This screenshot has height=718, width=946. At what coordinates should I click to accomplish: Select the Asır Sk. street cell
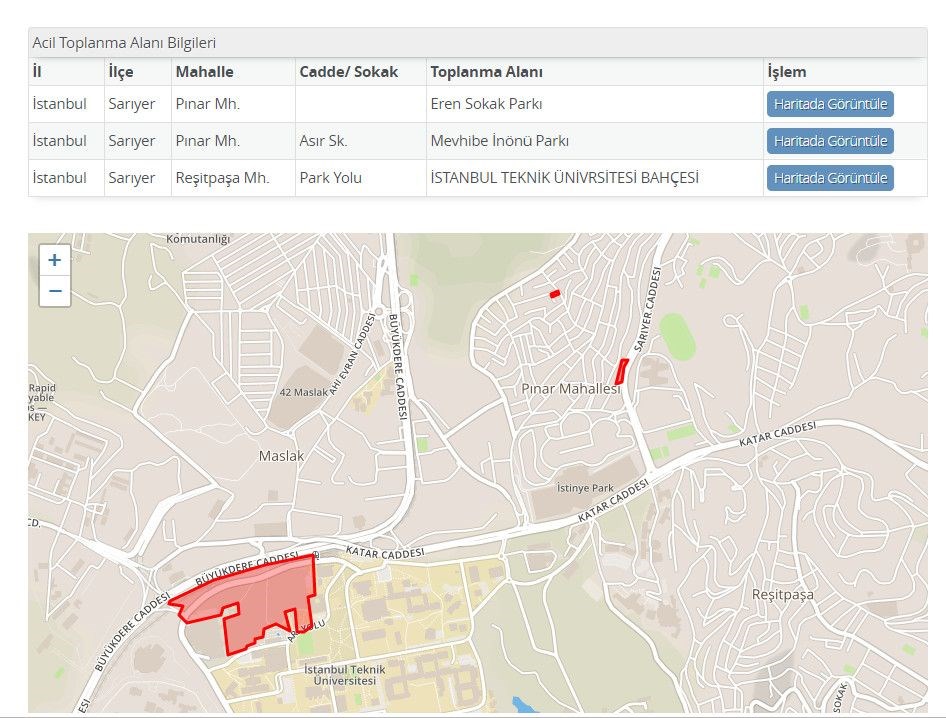pos(324,141)
